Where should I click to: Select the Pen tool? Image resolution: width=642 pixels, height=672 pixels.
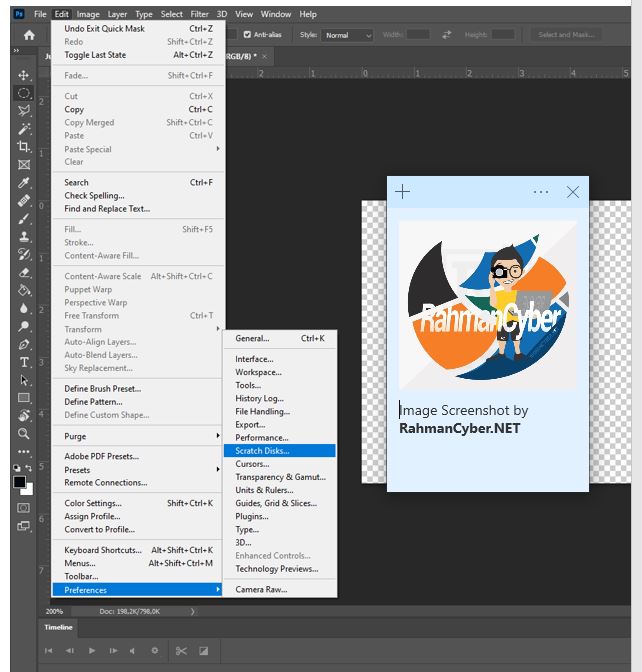click(x=24, y=345)
